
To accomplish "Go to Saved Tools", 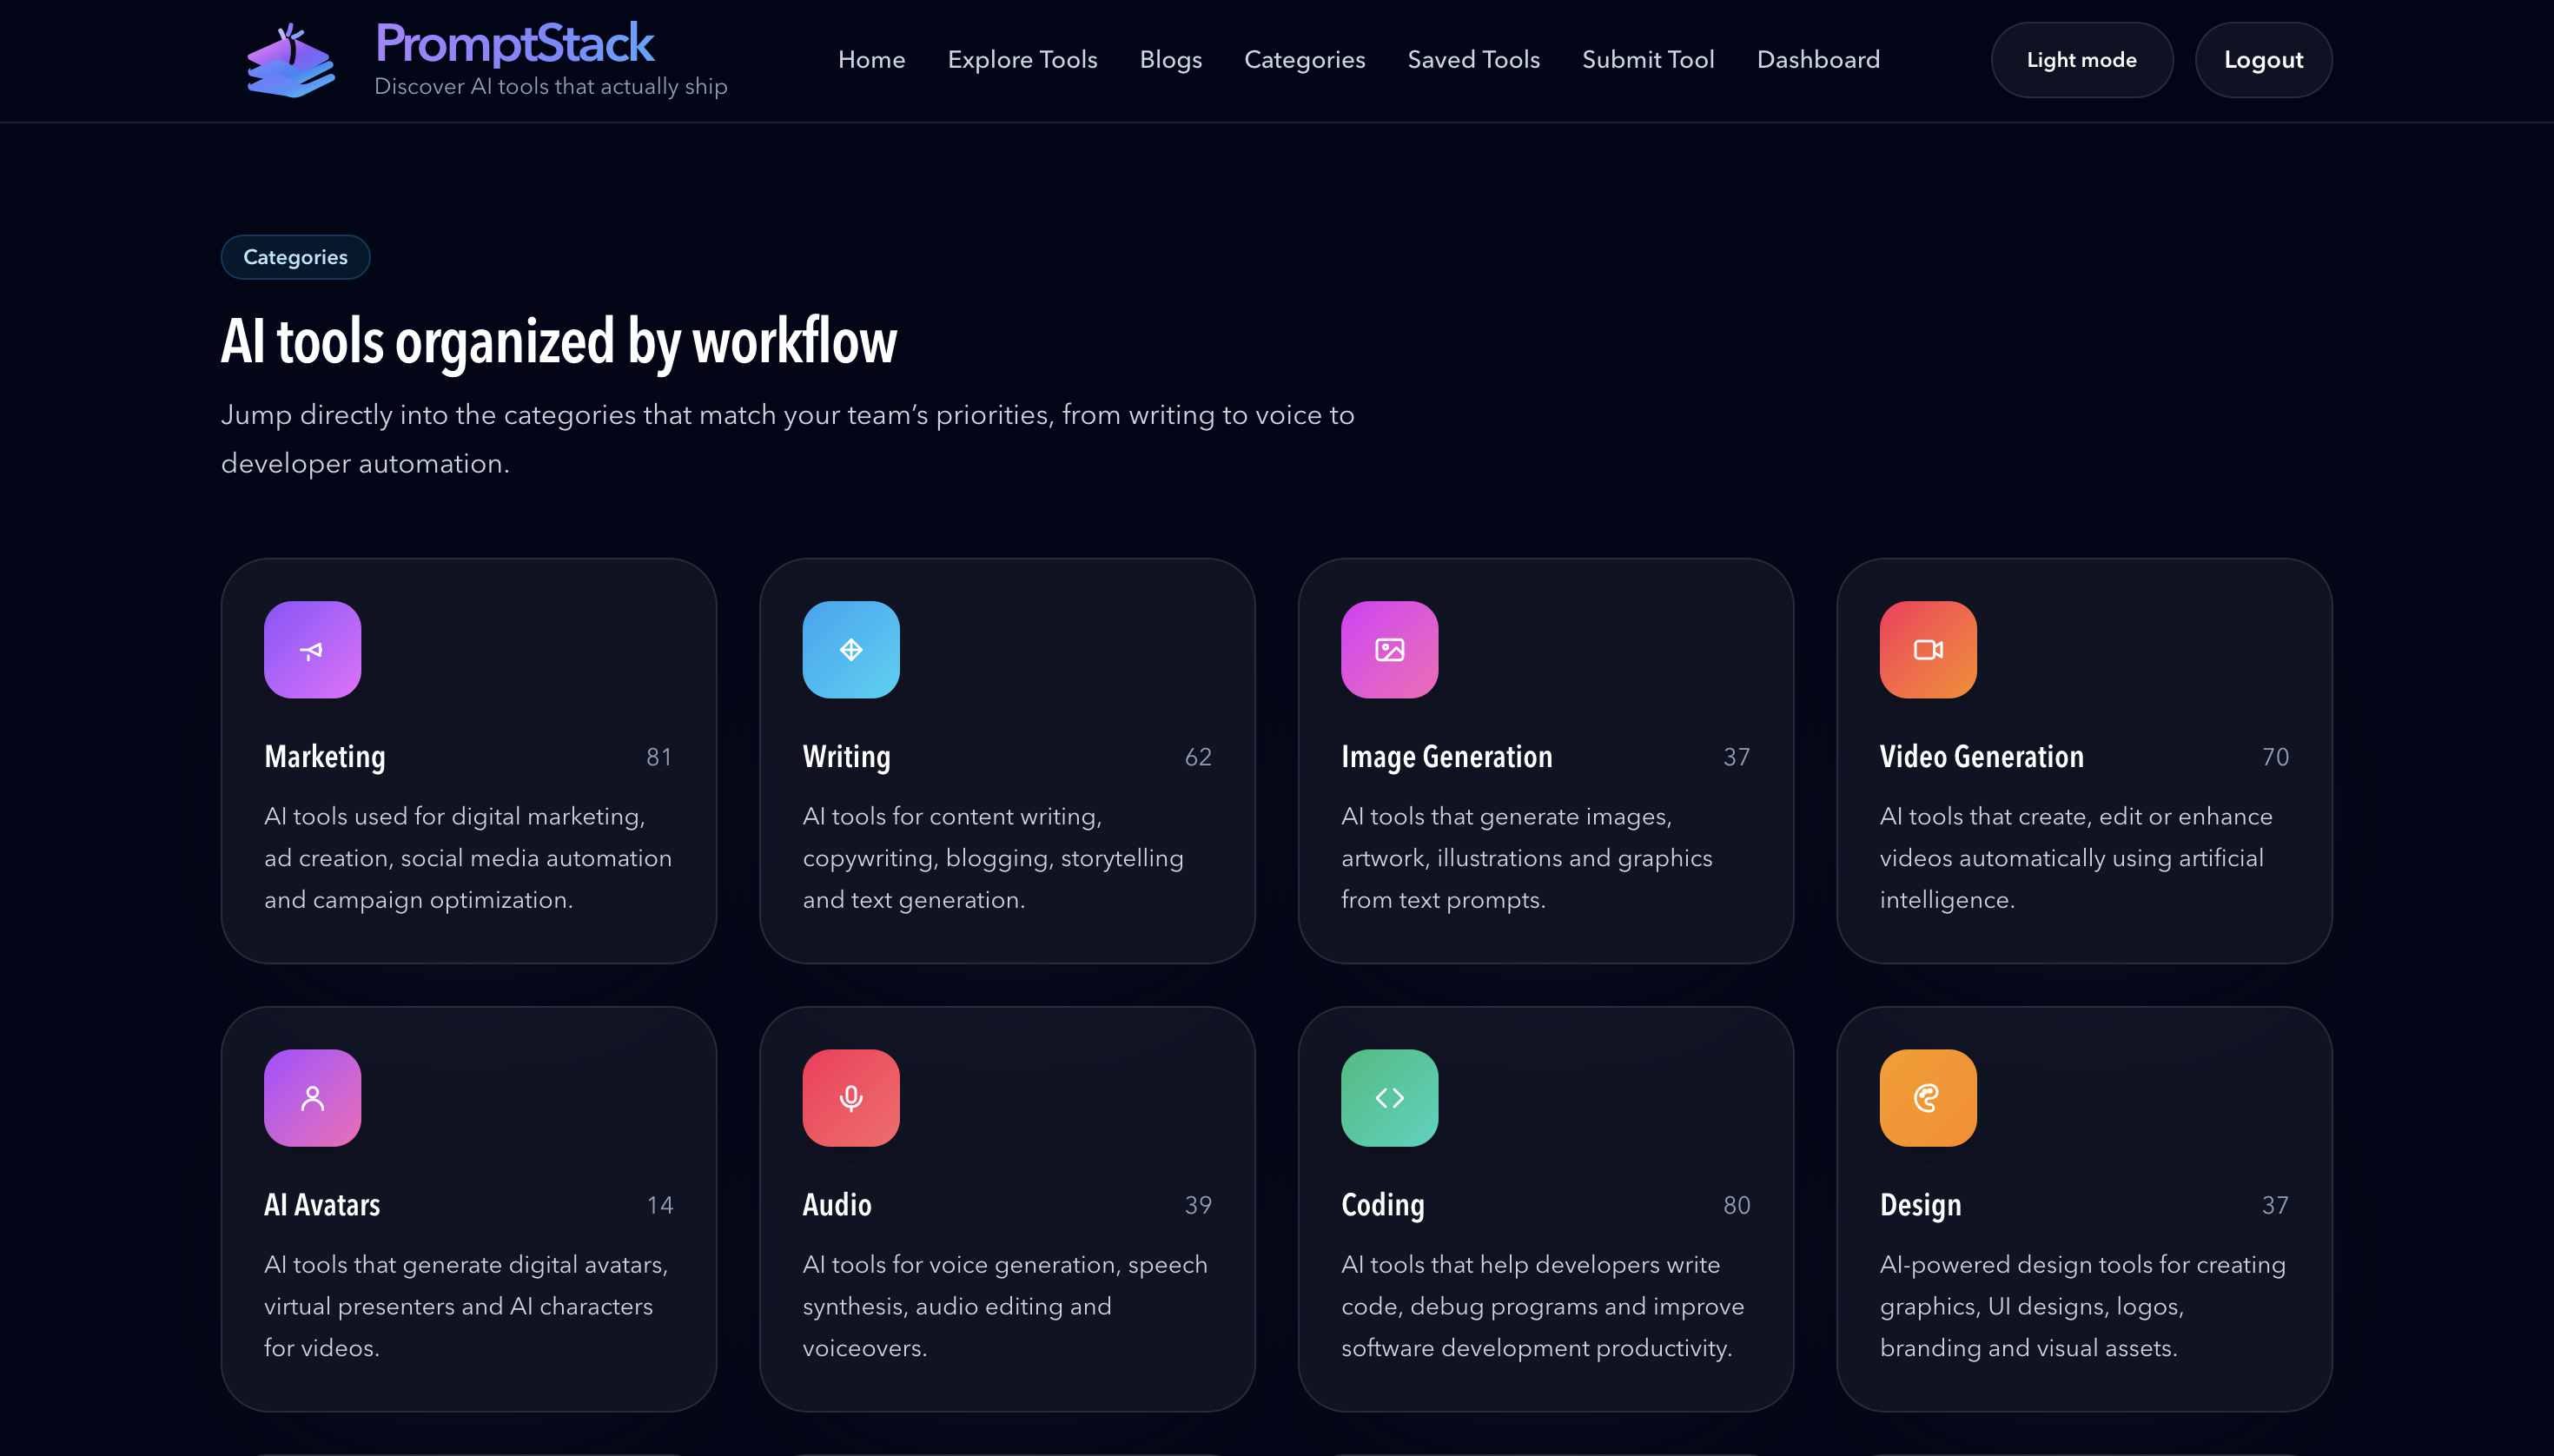I will [x=1473, y=59].
